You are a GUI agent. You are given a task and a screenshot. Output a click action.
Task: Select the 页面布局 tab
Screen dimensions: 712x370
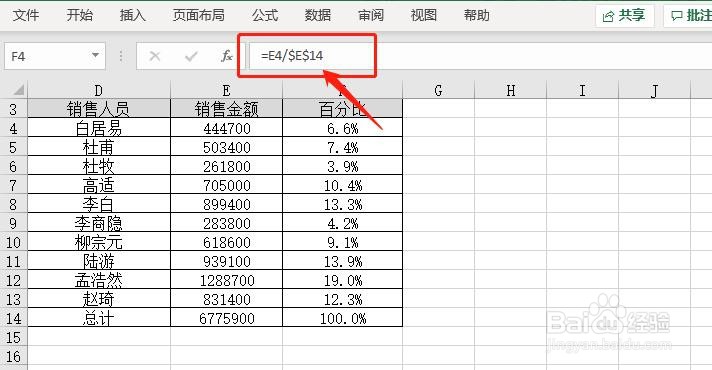click(198, 15)
